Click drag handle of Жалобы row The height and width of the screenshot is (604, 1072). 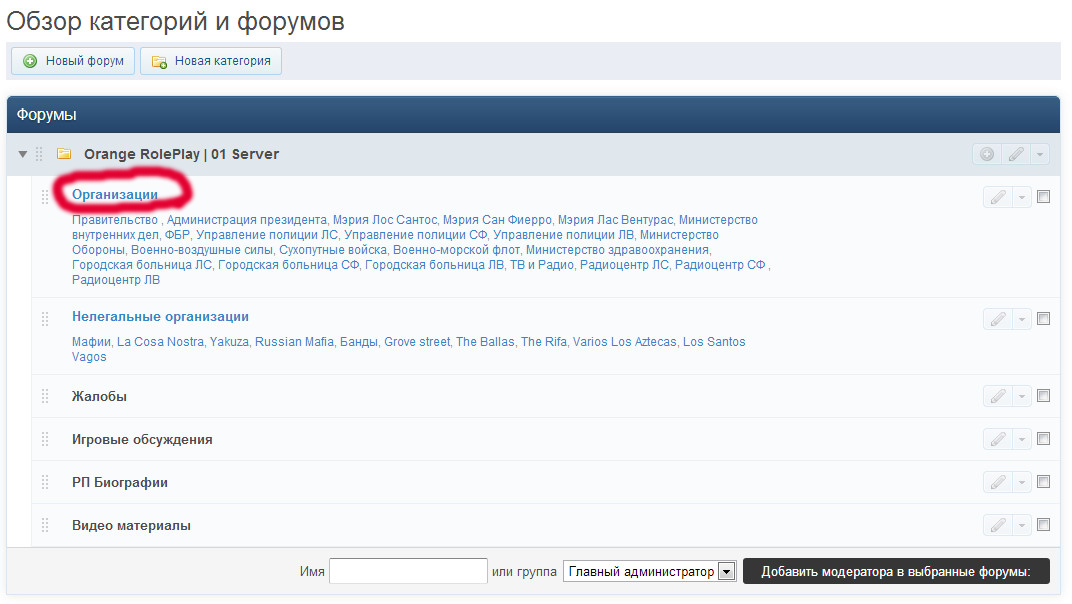pos(44,396)
